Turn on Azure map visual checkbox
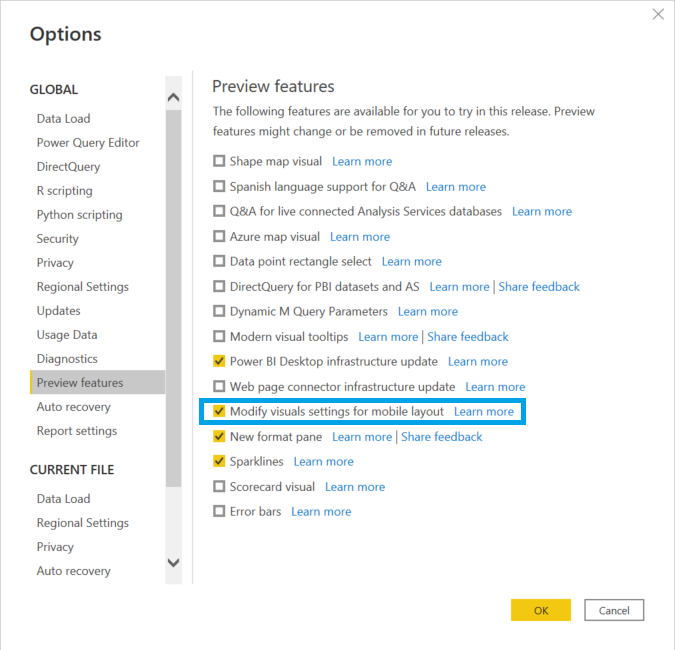Image resolution: width=675 pixels, height=650 pixels. [x=220, y=237]
